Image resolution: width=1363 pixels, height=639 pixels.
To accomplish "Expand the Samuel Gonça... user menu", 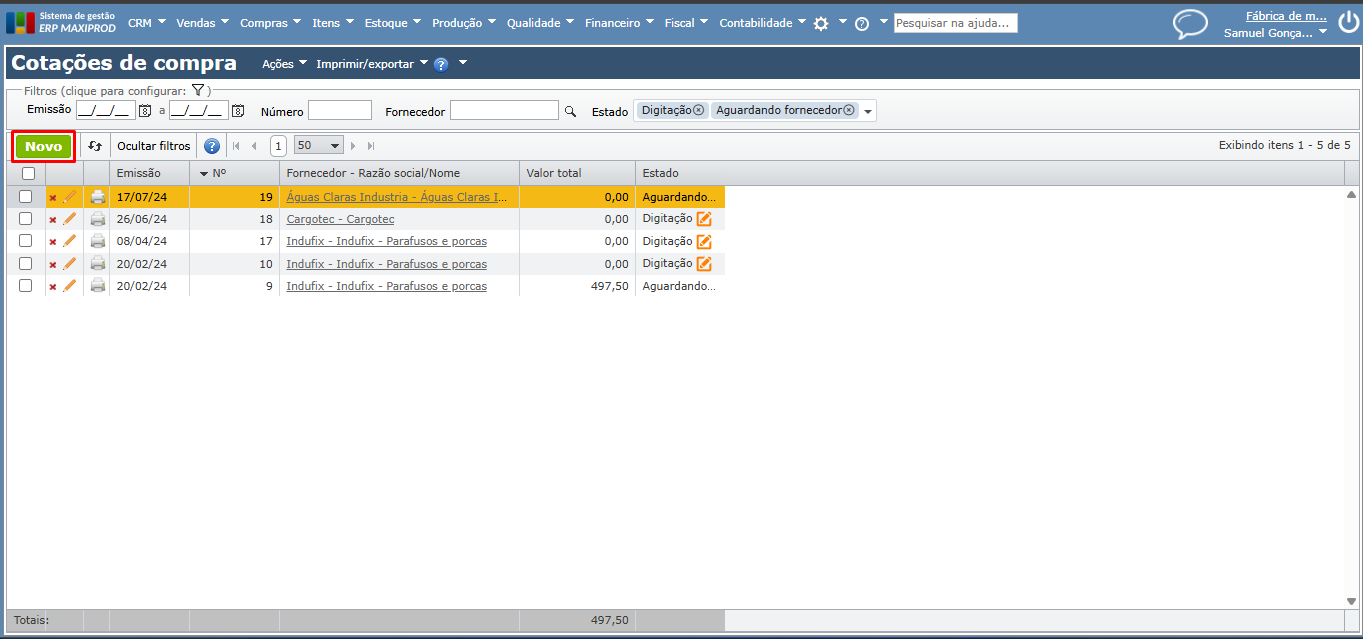I will coord(1275,33).
